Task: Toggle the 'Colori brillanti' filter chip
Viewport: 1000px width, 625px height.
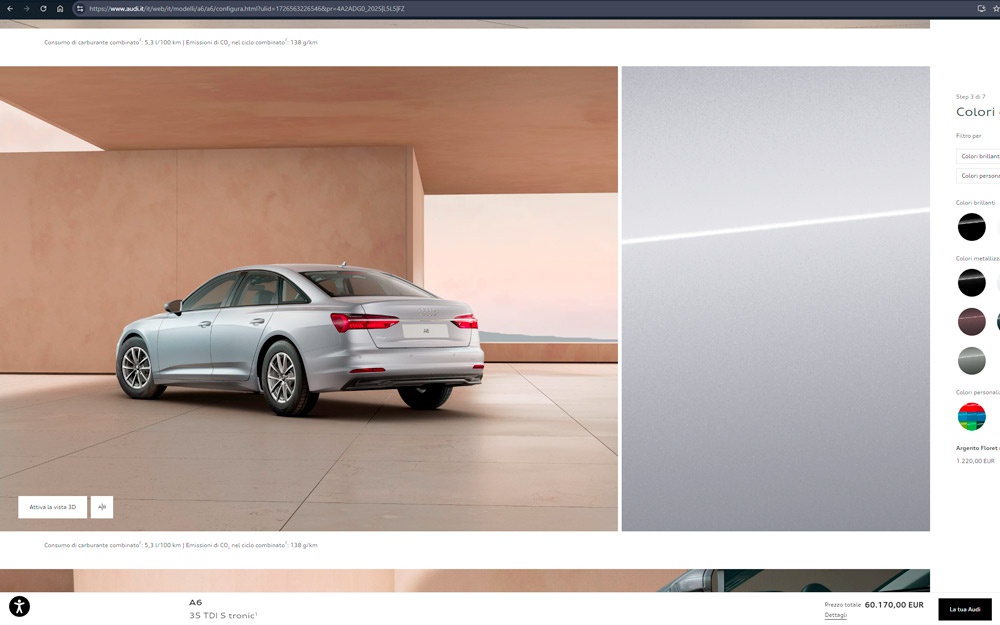Action: (x=978, y=156)
